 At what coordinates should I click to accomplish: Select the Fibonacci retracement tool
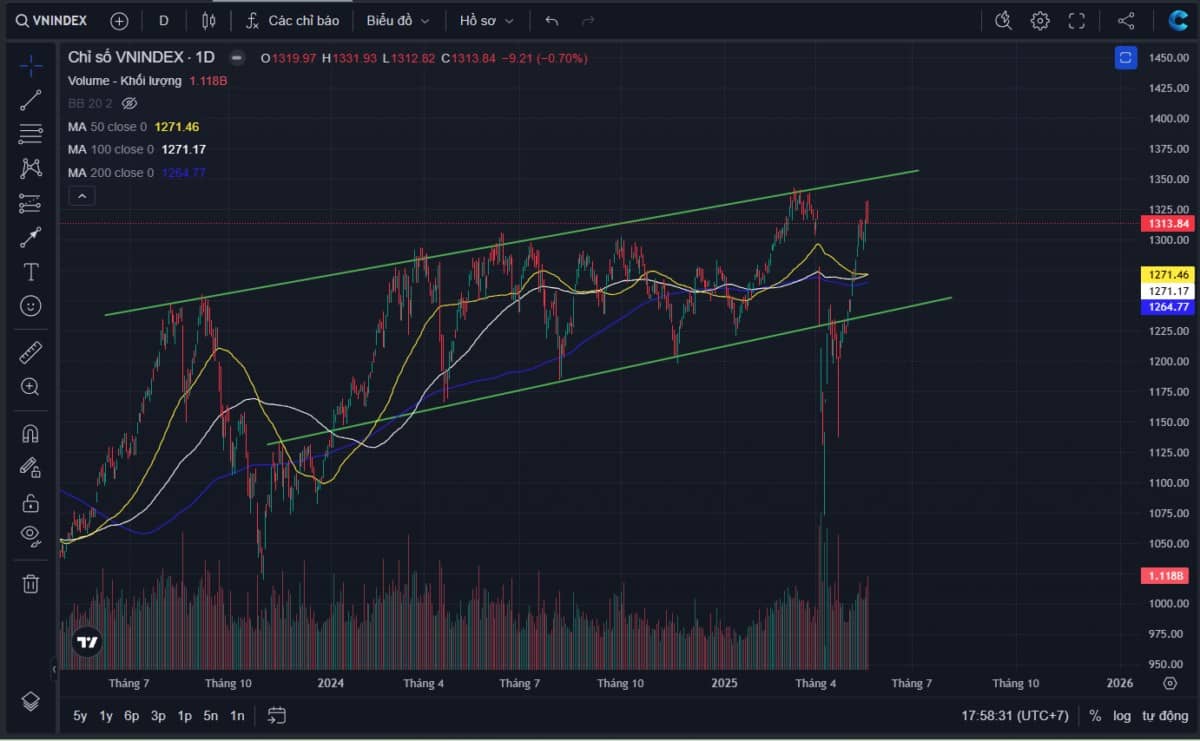[x=31, y=133]
